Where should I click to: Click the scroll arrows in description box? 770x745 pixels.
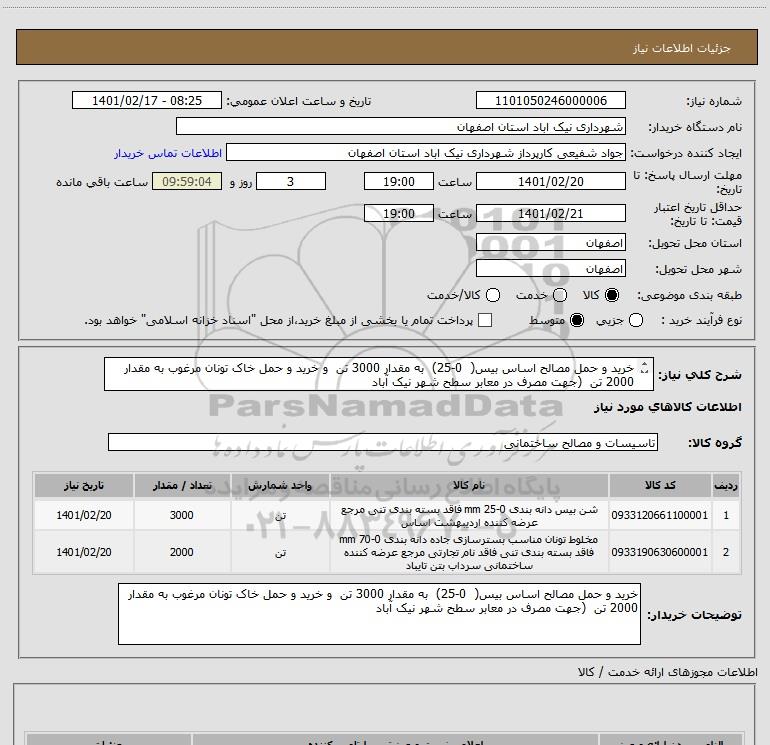[x=645, y=368]
